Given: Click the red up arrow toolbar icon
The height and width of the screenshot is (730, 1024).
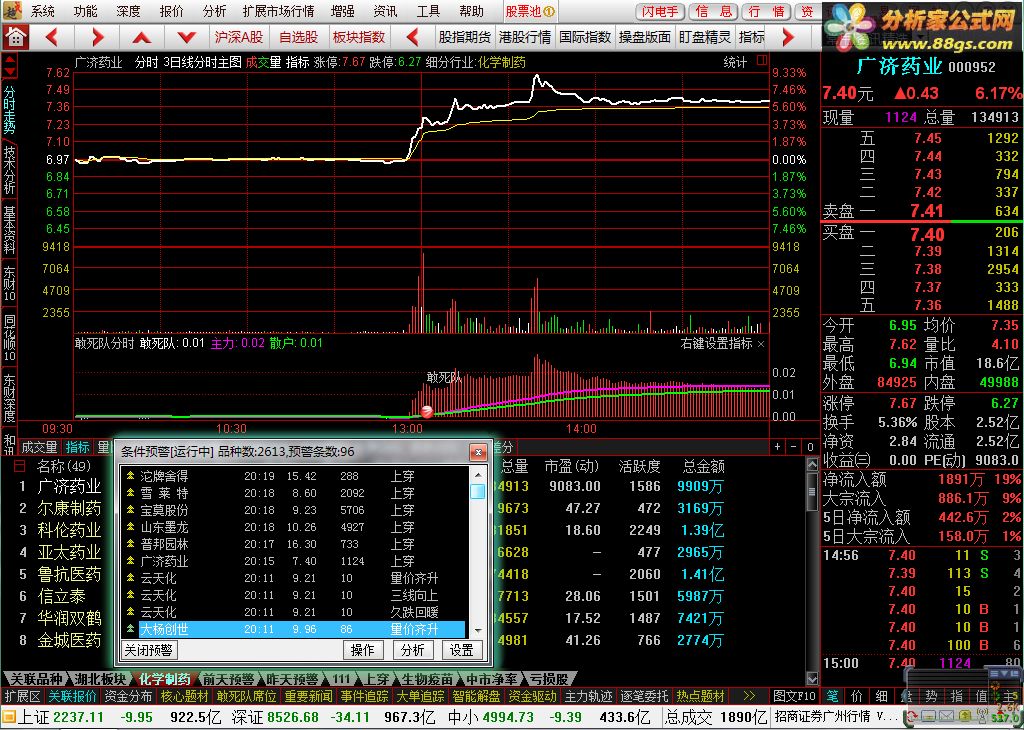Looking at the screenshot, I should pyautogui.click(x=141, y=38).
